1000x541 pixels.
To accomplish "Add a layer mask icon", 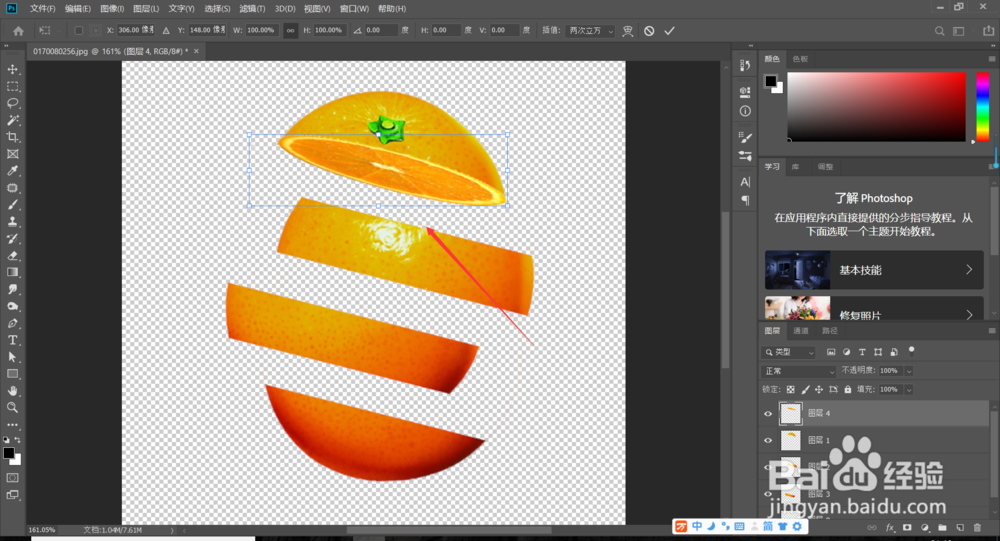I will tap(908, 528).
